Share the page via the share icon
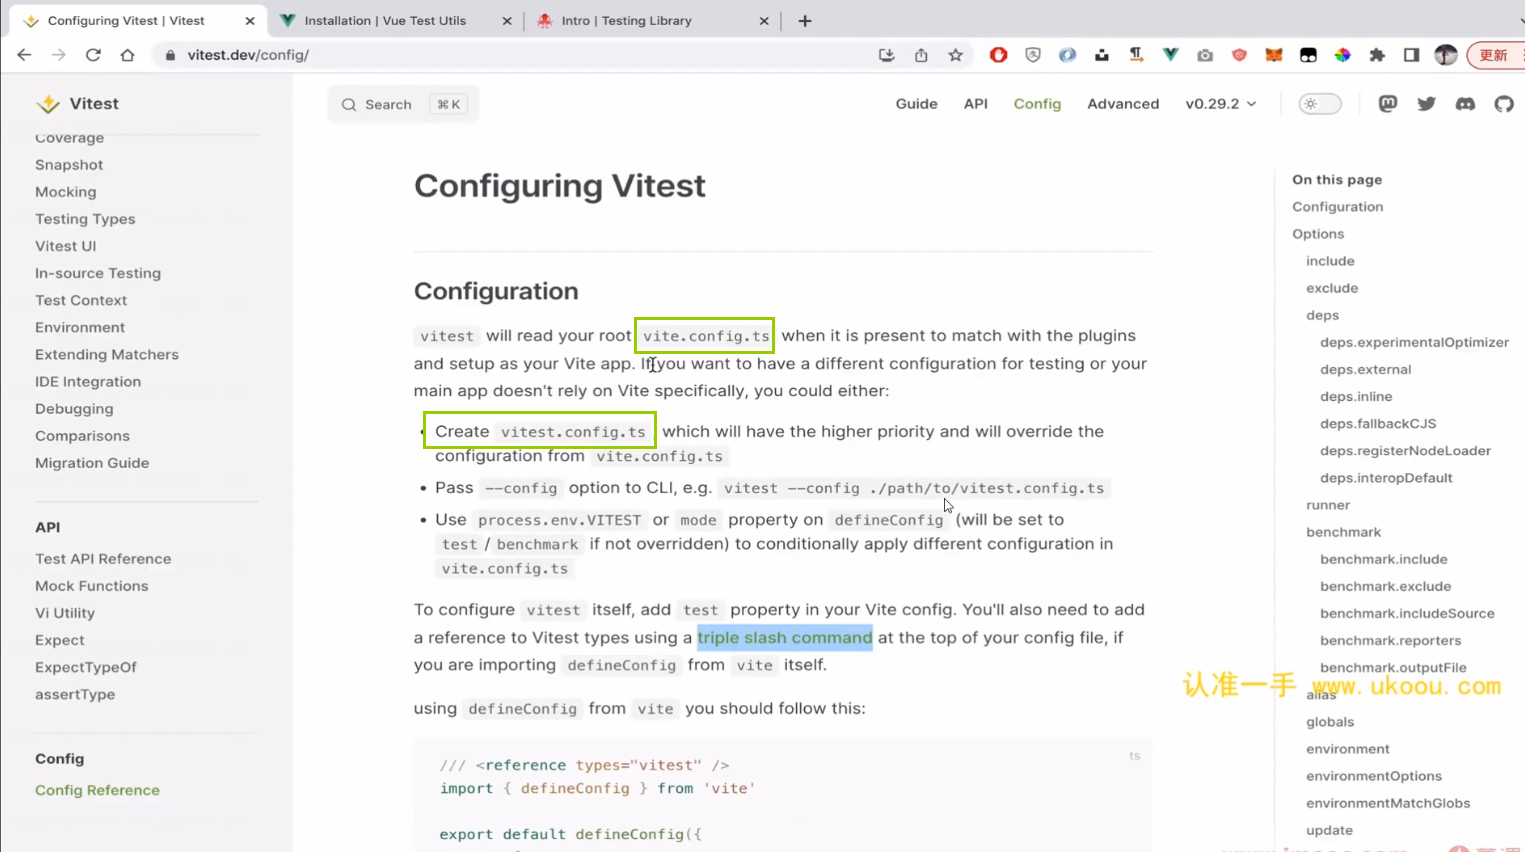 (x=921, y=55)
